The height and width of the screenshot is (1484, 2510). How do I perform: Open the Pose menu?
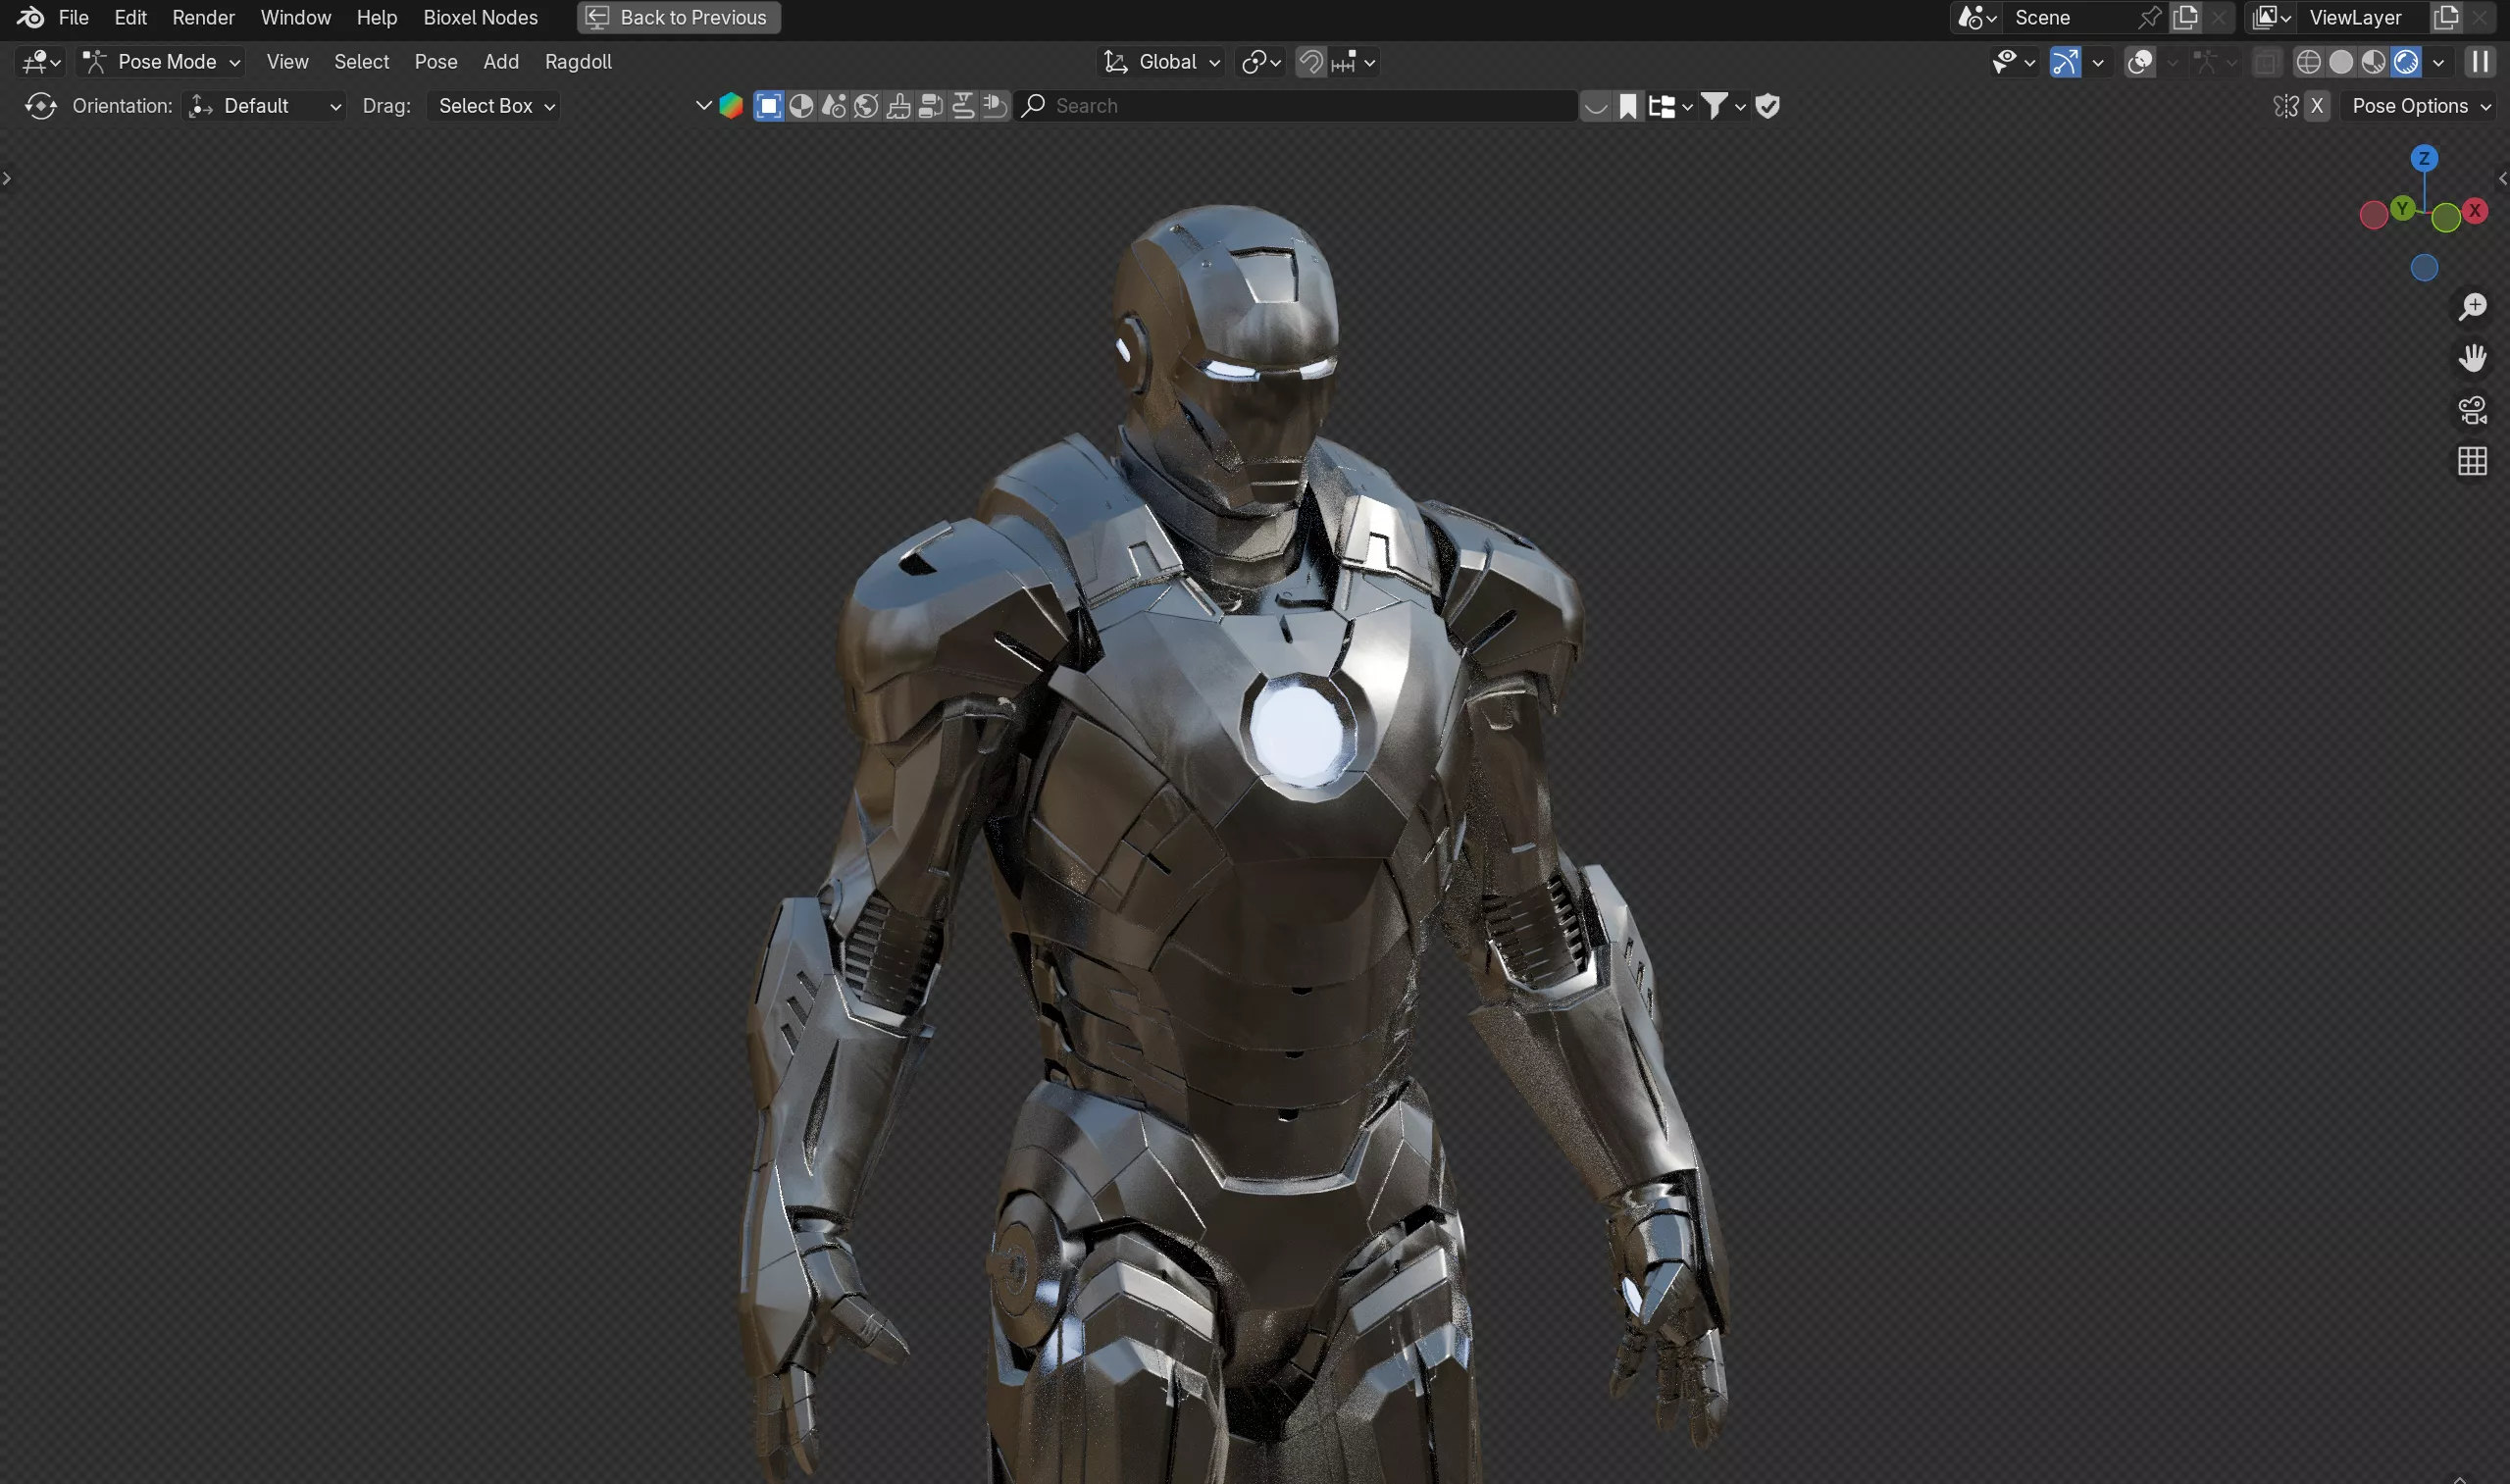[436, 62]
